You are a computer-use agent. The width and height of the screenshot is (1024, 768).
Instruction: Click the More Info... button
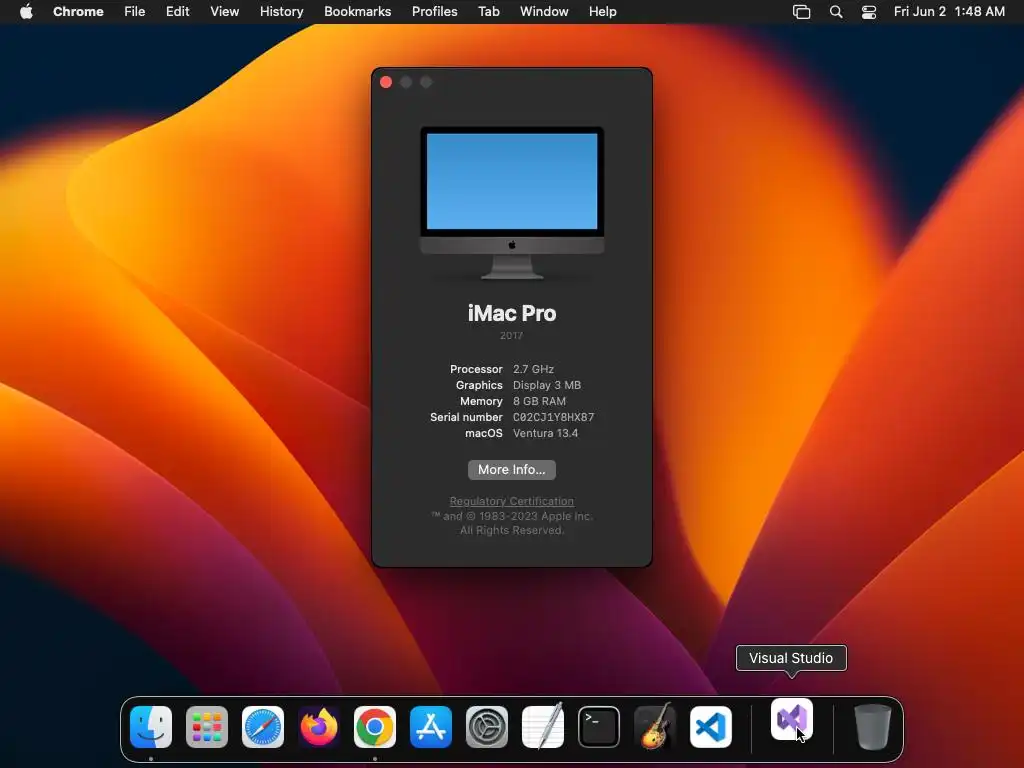tap(512, 470)
